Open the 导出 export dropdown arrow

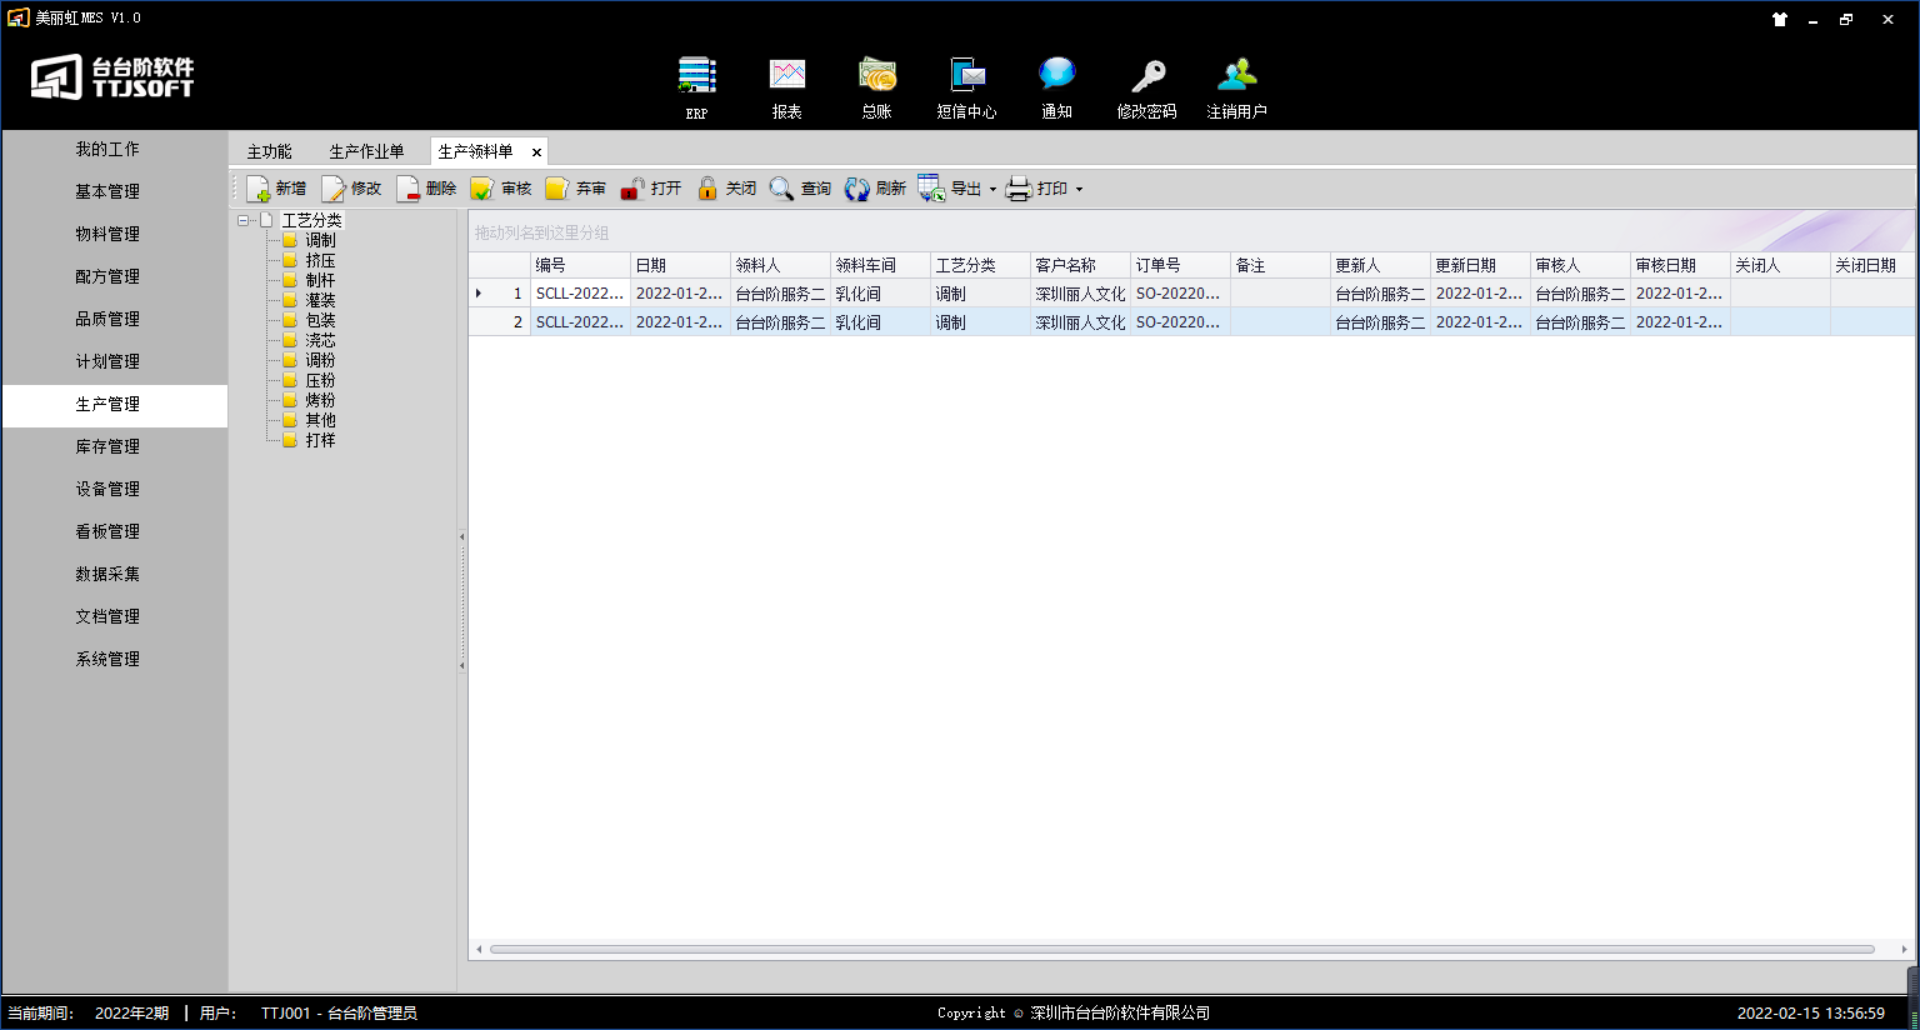coord(993,190)
